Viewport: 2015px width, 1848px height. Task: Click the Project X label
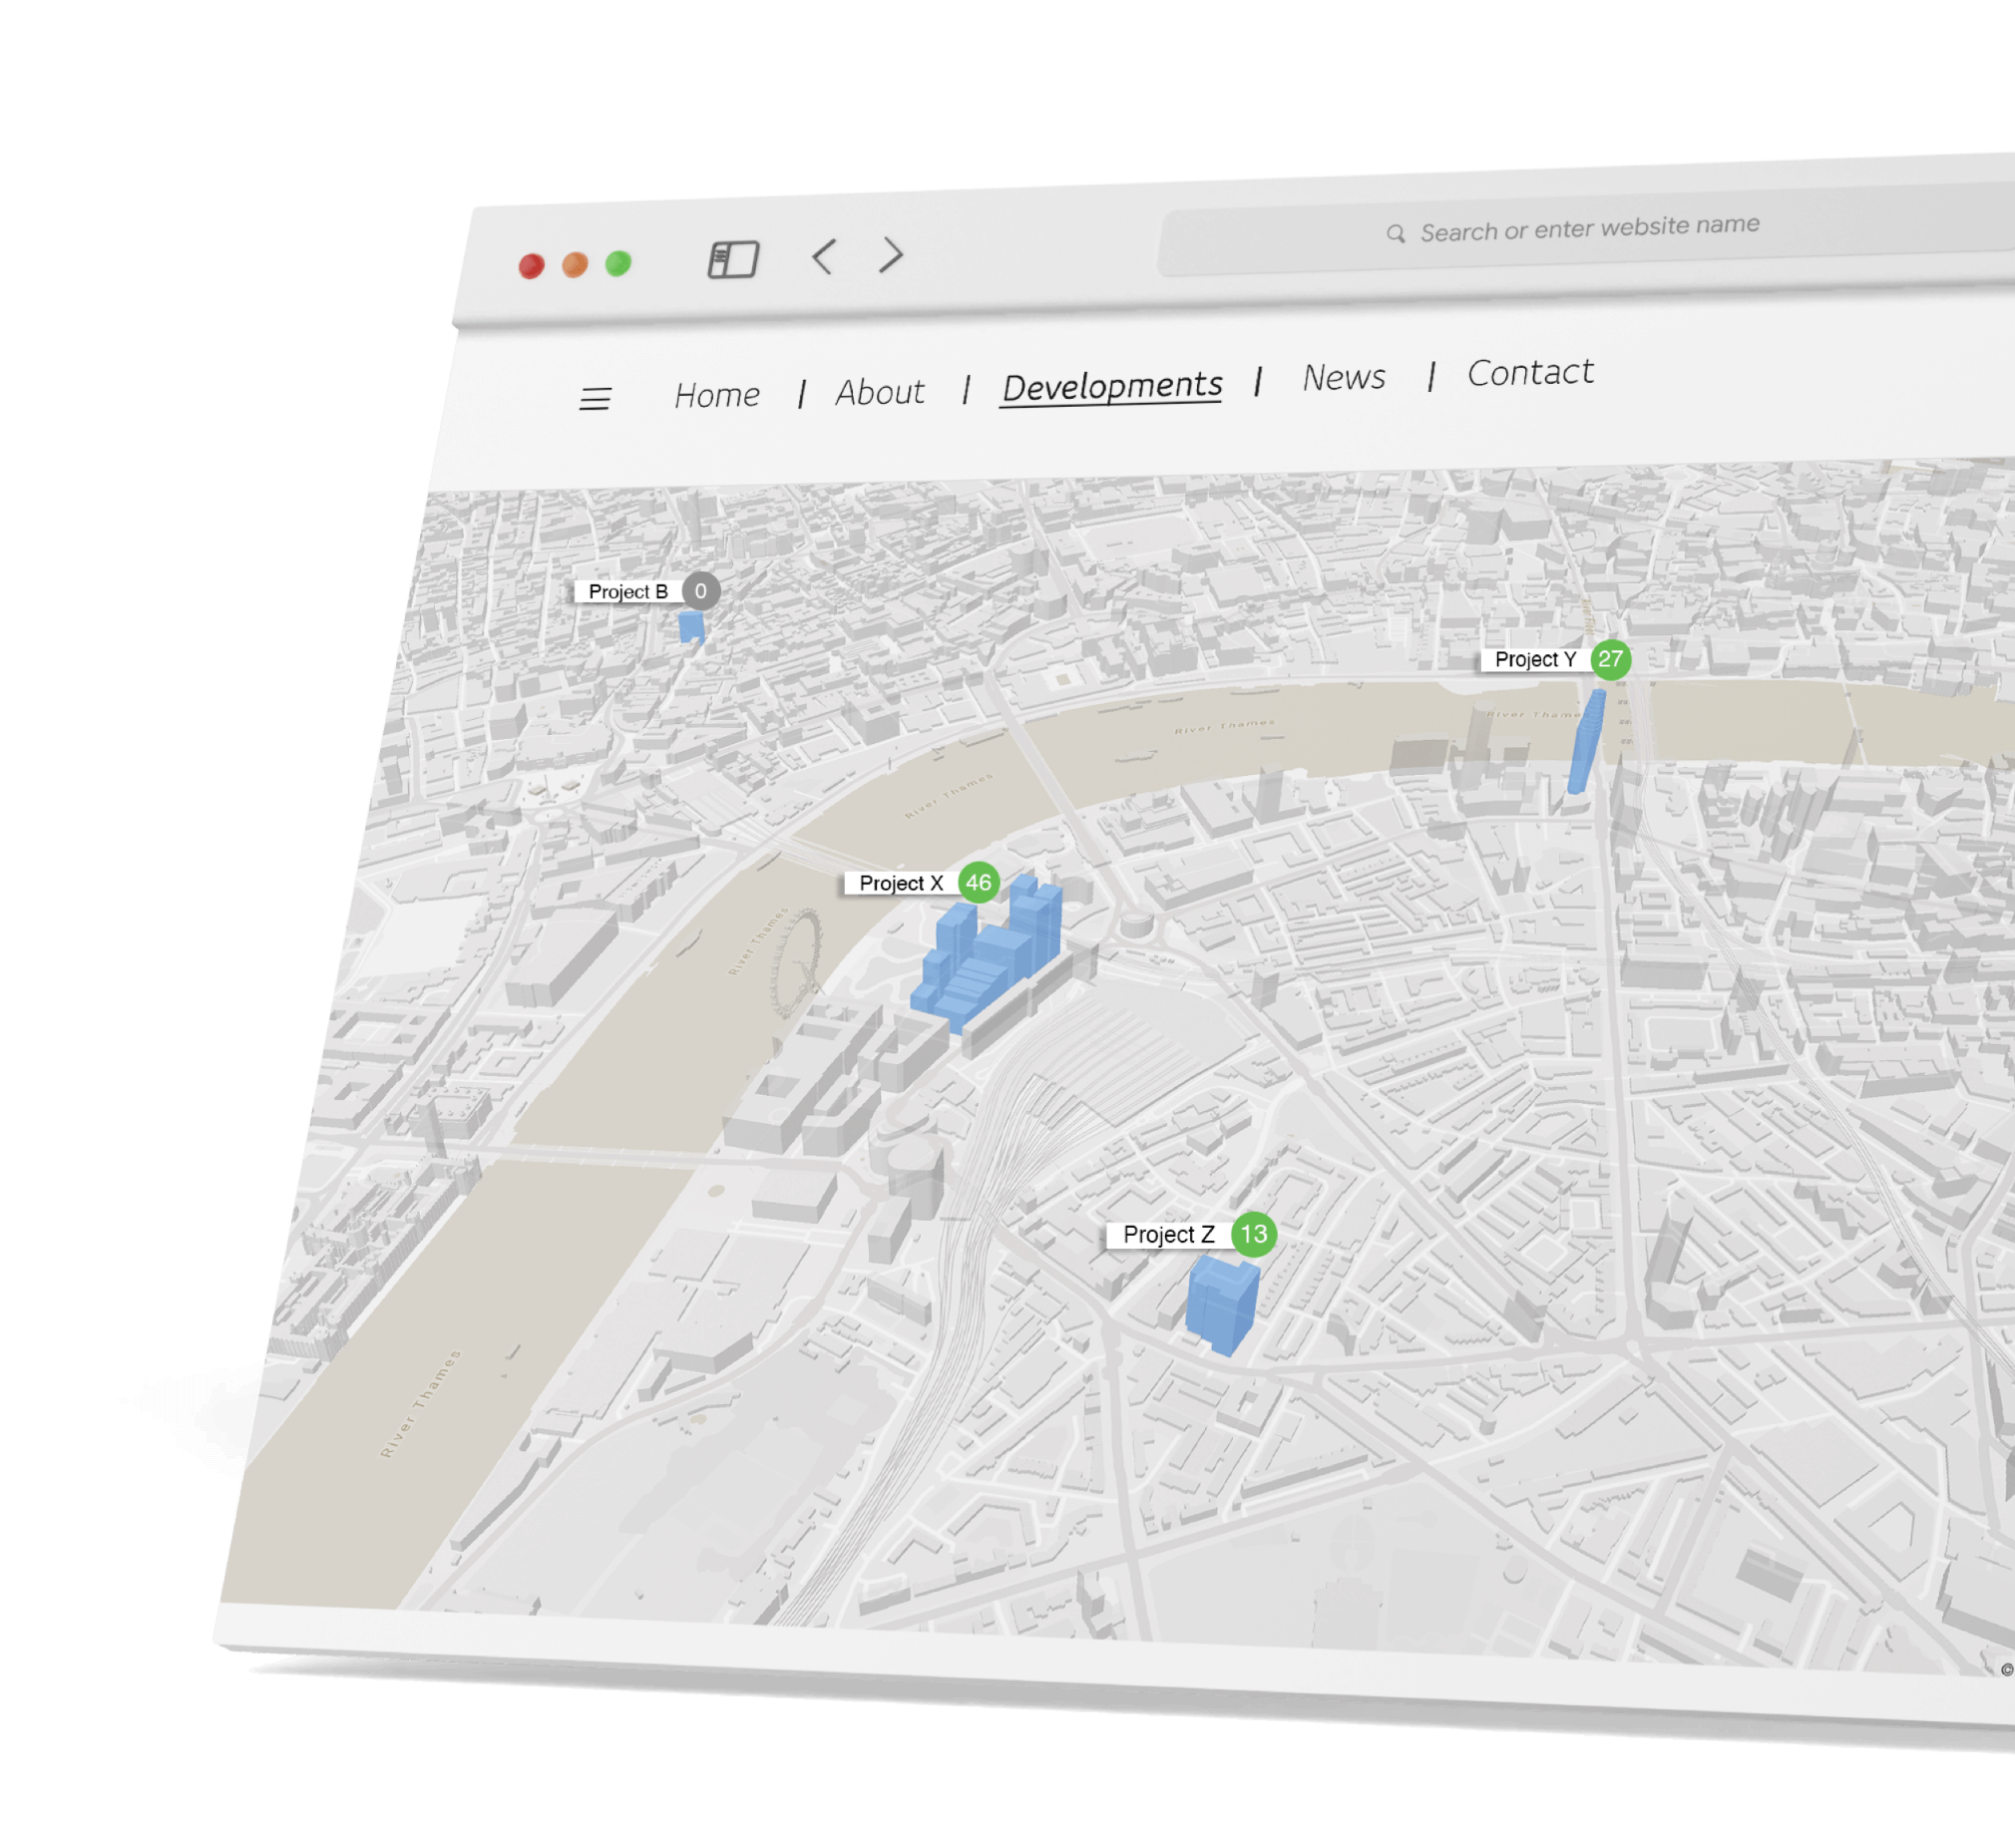pos(901,883)
